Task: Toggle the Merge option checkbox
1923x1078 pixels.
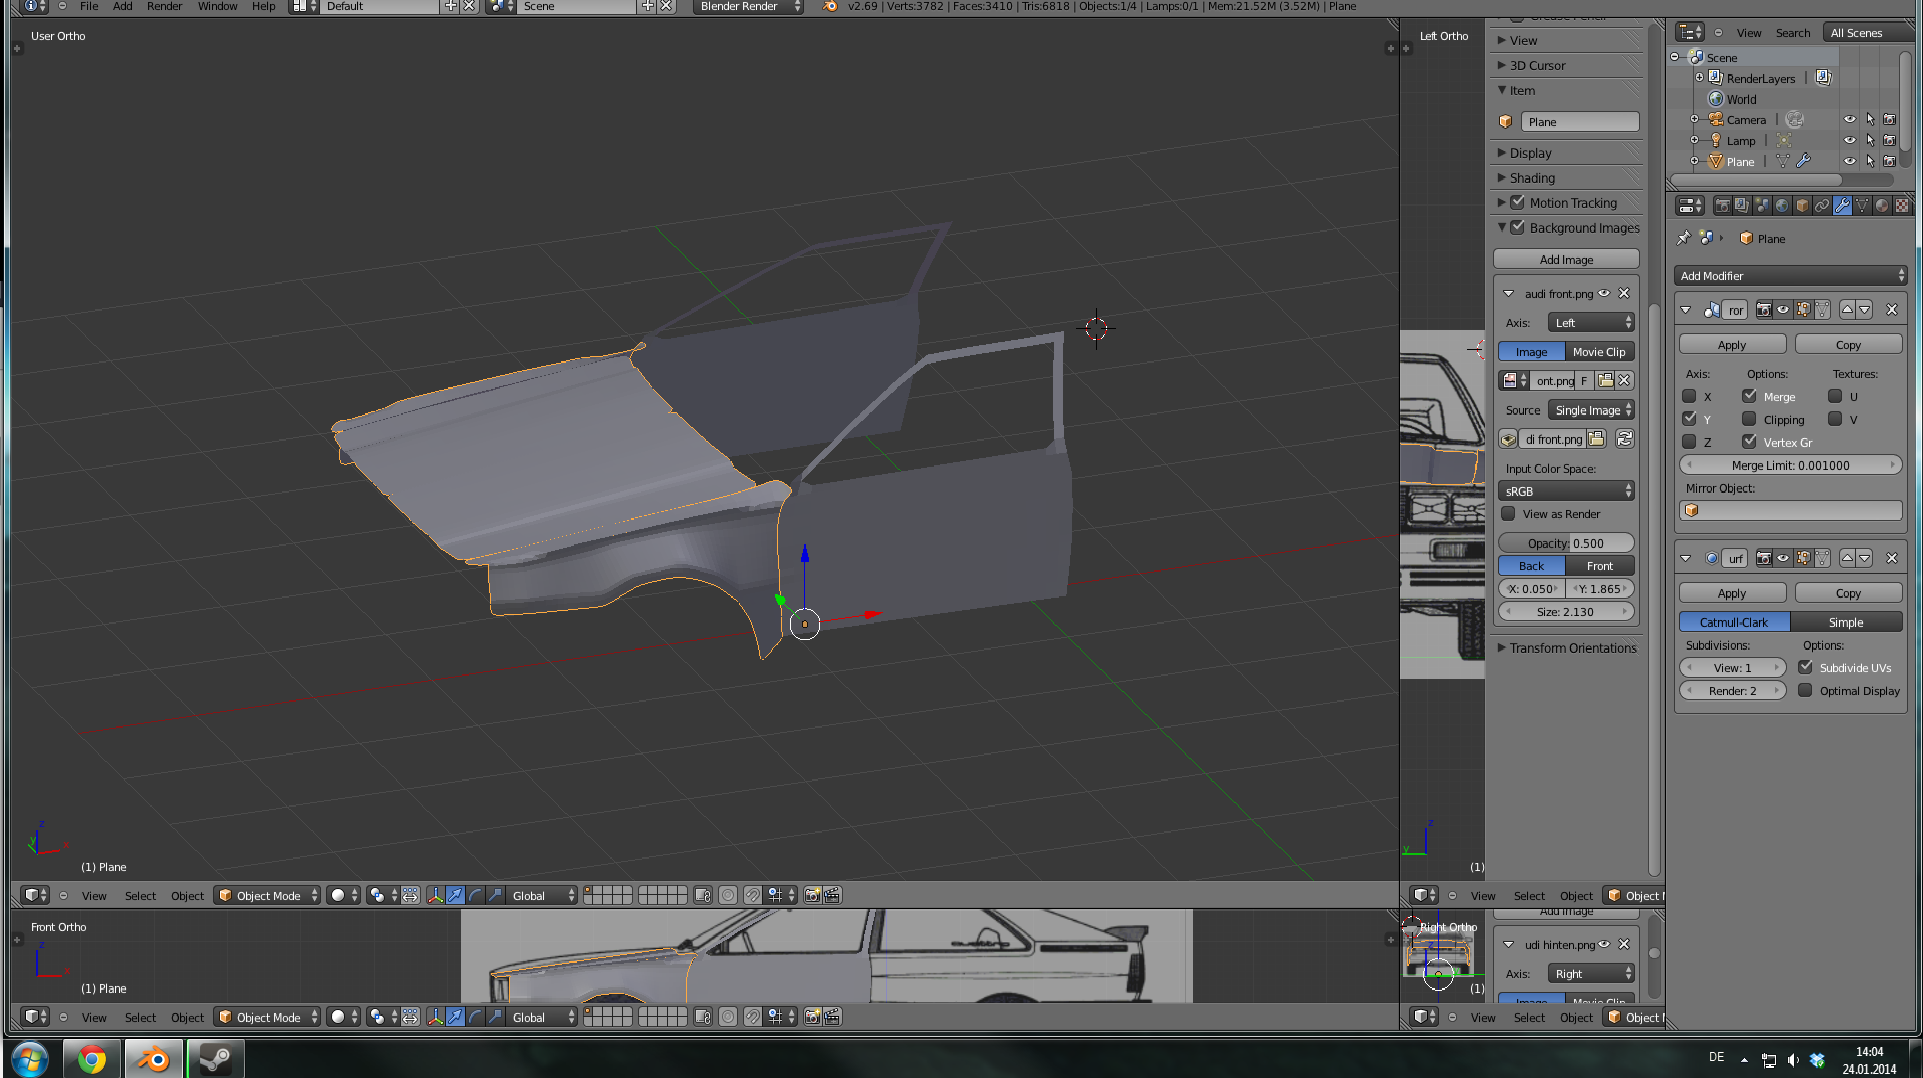Action: [x=1749, y=396]
